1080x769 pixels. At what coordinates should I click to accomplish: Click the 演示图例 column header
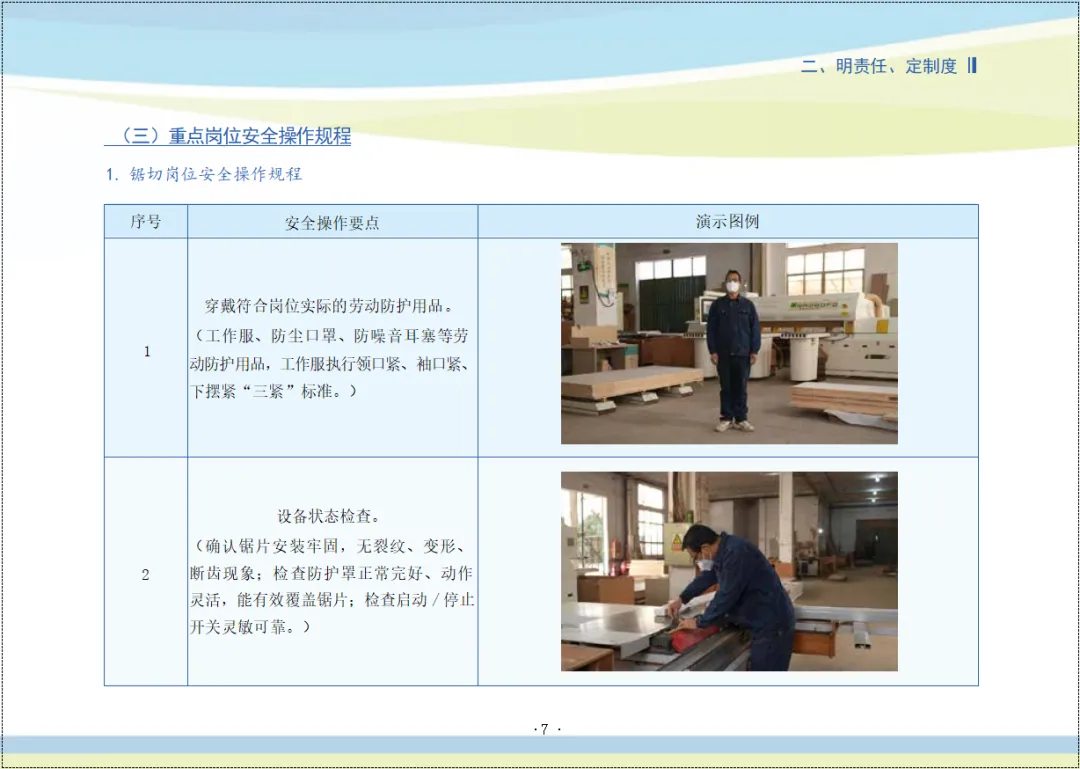coord(727,222)
